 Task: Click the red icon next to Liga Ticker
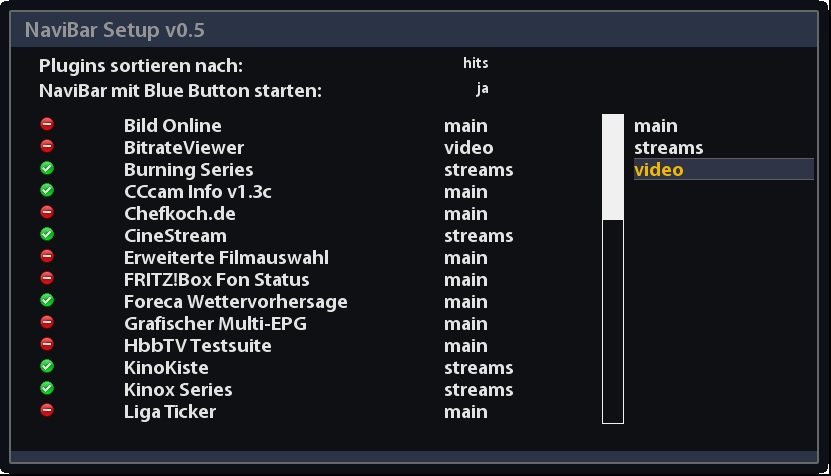coord(47,410)
